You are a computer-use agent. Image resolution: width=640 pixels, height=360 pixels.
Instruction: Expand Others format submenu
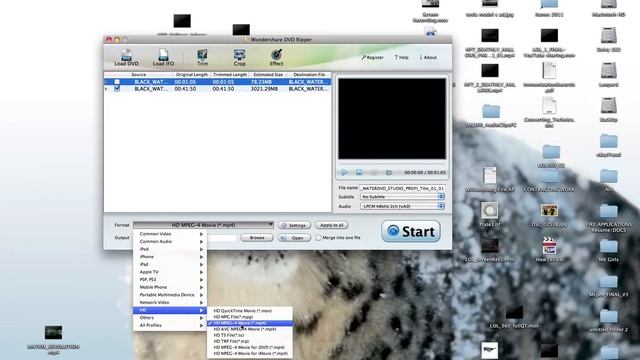(170, 318)
